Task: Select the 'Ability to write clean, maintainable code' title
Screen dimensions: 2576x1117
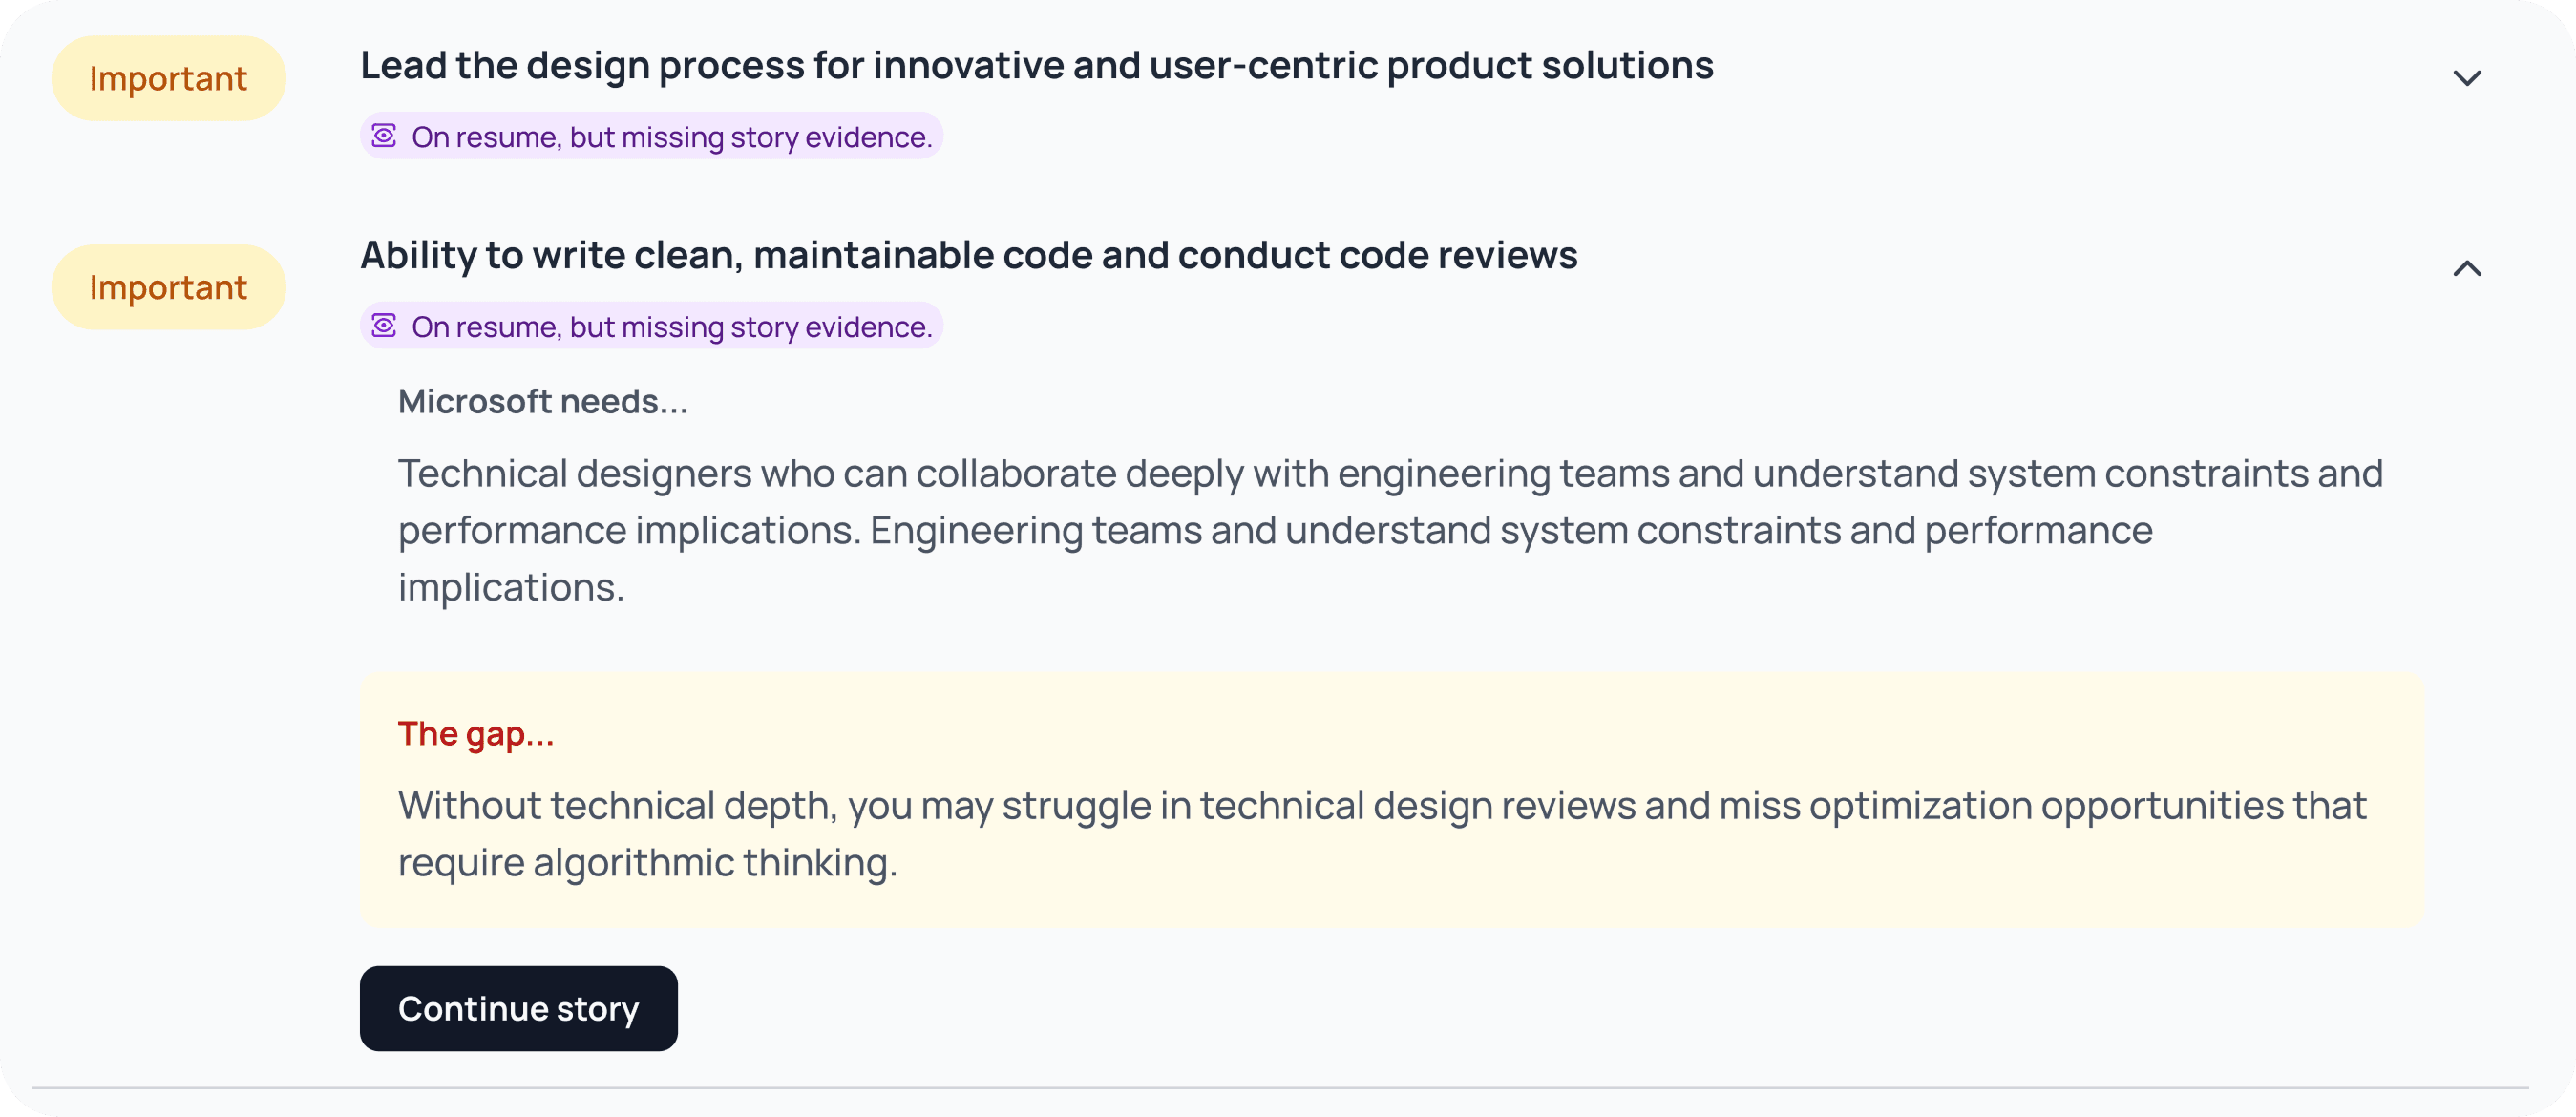Action: click(x=968, y=256)
